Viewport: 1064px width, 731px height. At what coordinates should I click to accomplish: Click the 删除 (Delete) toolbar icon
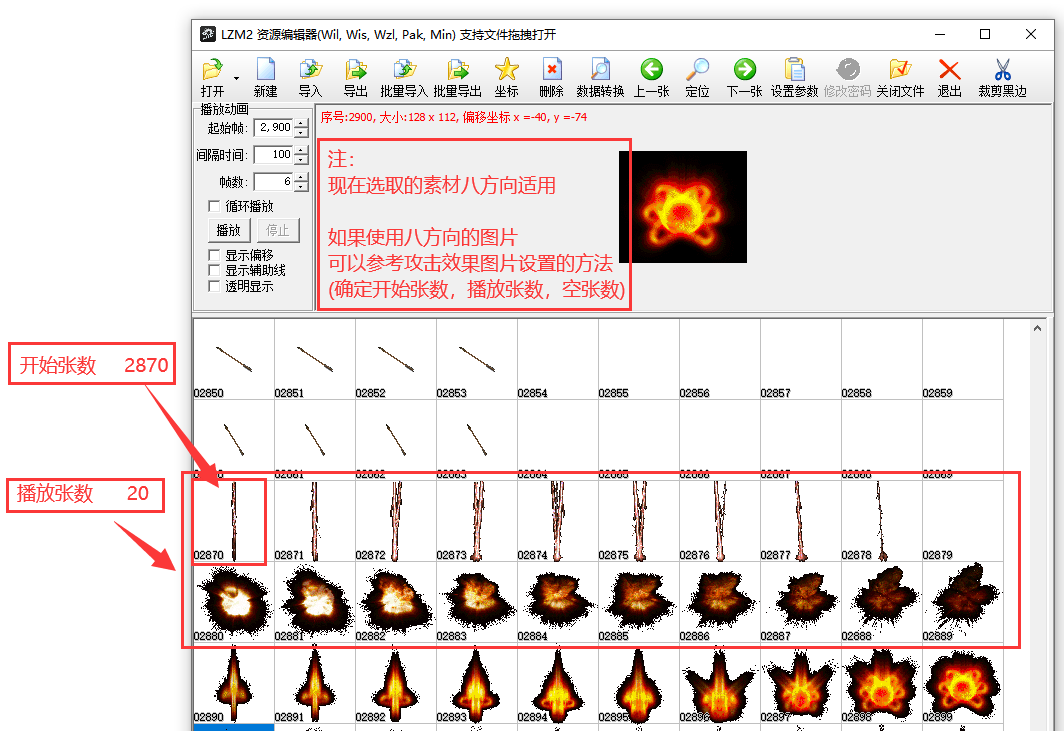coord(551,70)
